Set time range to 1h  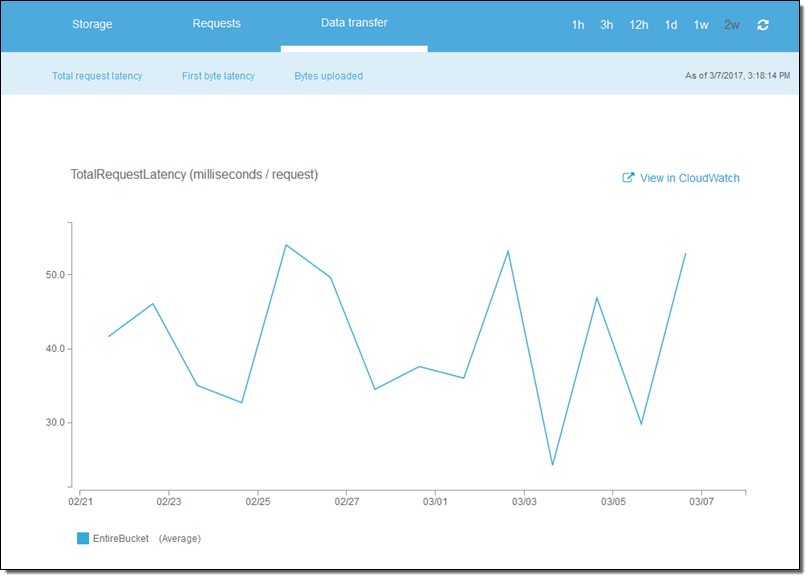pyautogui.click(x=578, y=25)
